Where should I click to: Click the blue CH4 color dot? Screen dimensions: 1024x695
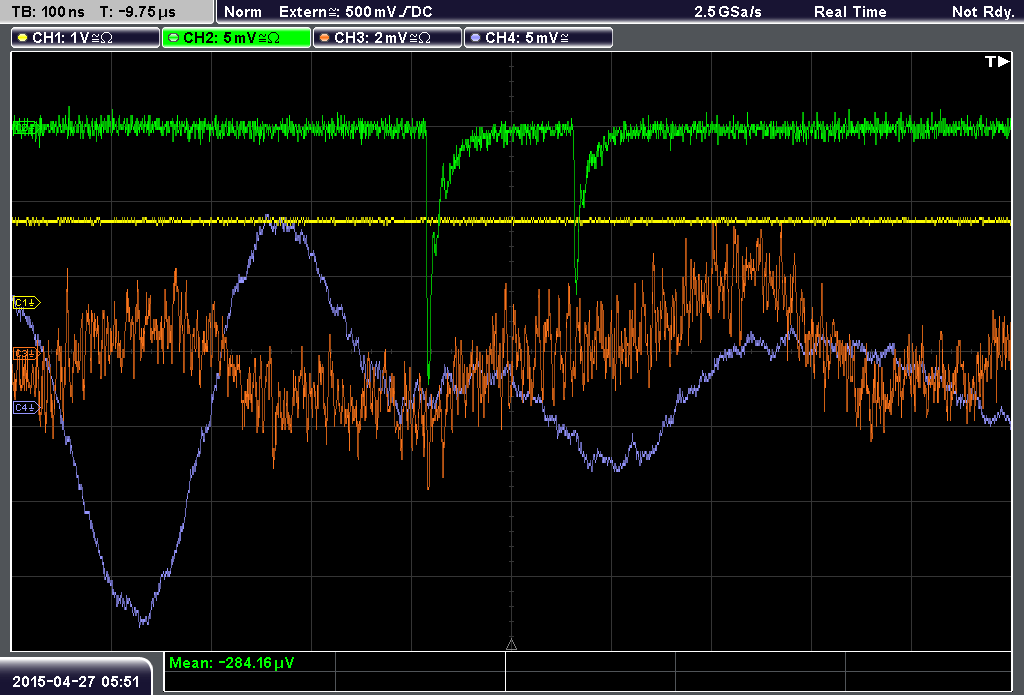(475, 38)
